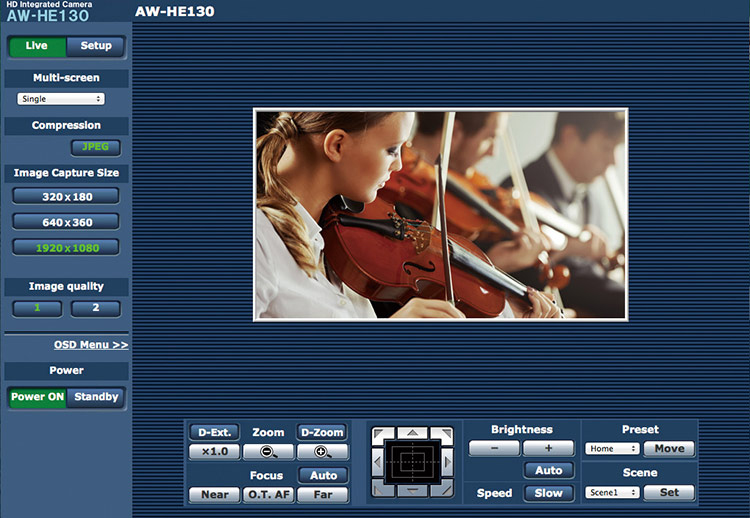Expand the Scene1 scene dropdown
The width and height of the screenshot is (750, 518).
[x=612, y=493]
